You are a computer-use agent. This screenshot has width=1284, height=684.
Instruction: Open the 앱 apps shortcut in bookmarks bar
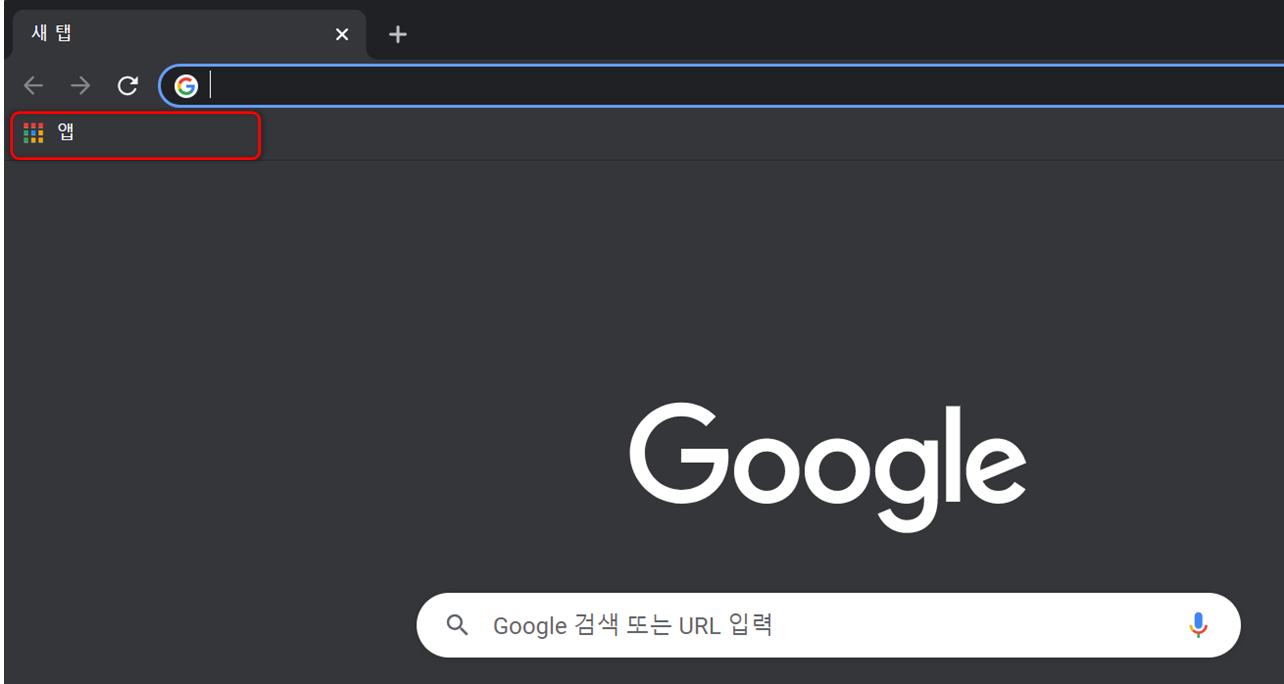point(49,133)
